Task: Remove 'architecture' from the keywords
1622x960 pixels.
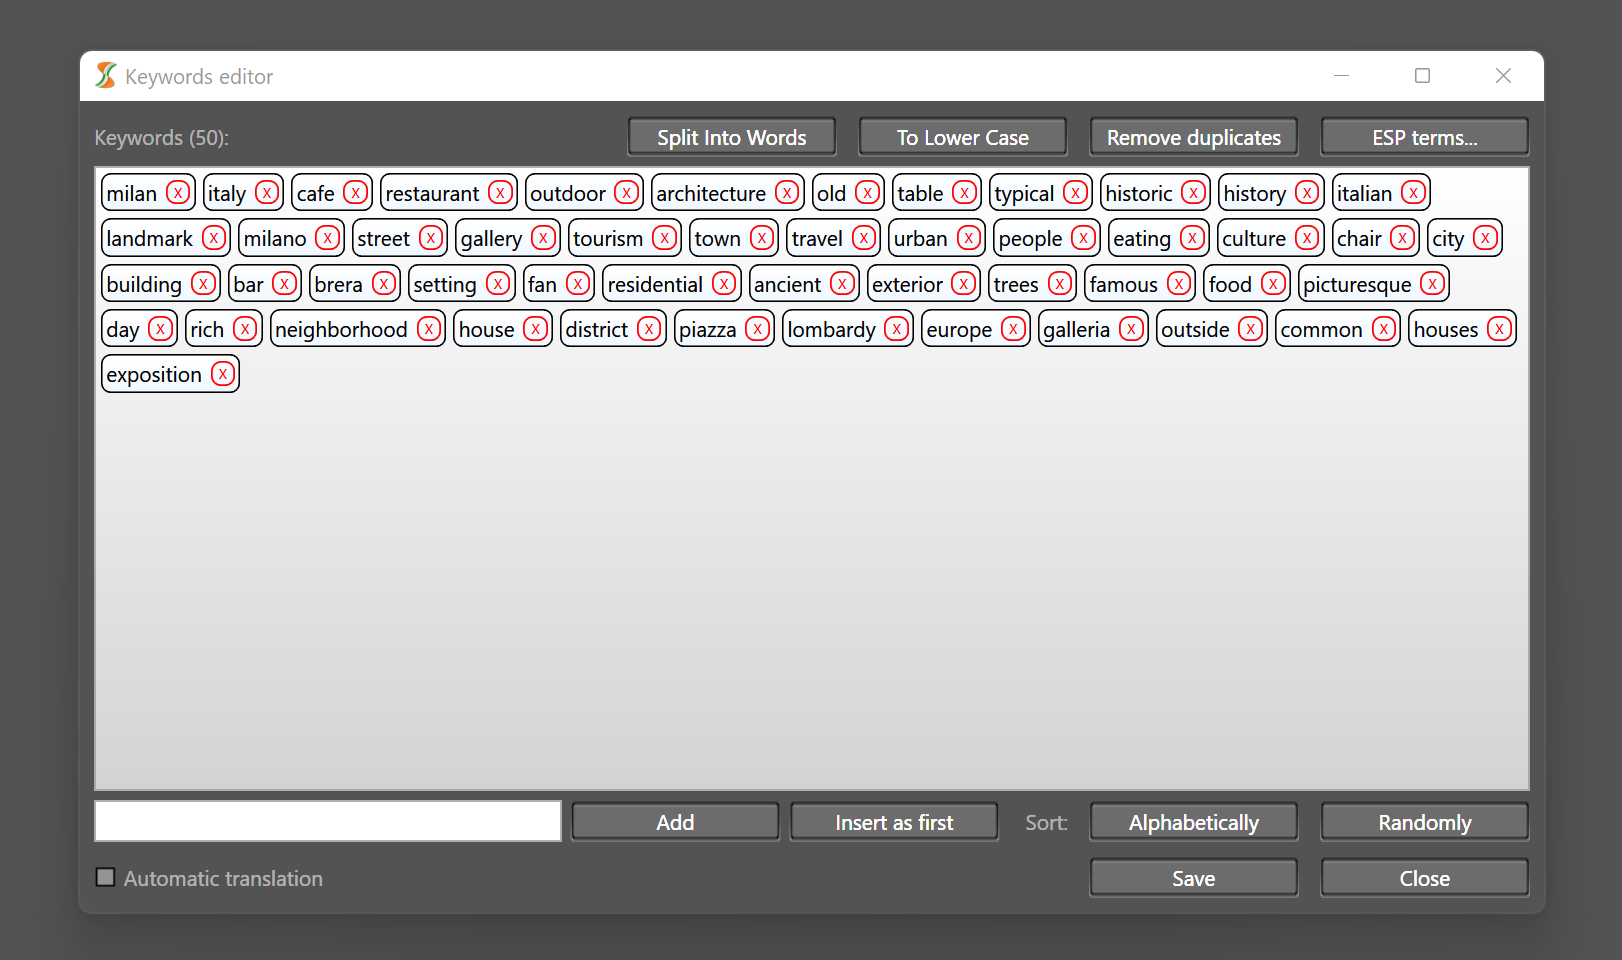Action: 785,192
